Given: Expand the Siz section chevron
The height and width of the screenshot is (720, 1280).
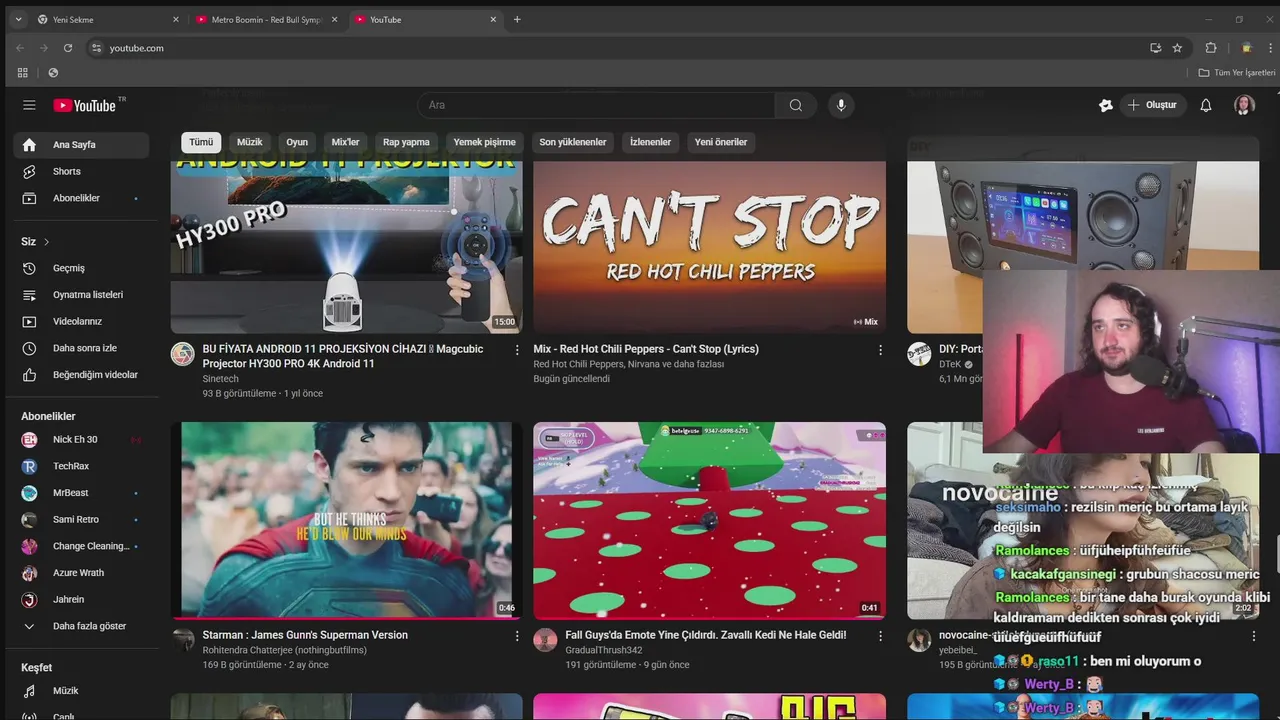Looking at the screenshot, I should pyautogui.click(x=46, y=242).
